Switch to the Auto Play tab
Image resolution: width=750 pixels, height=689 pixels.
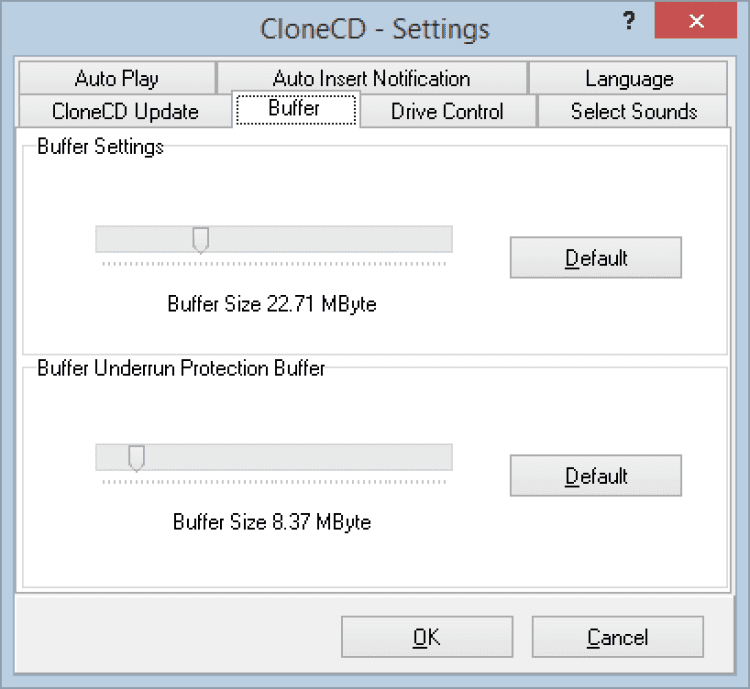coord(116,78)
